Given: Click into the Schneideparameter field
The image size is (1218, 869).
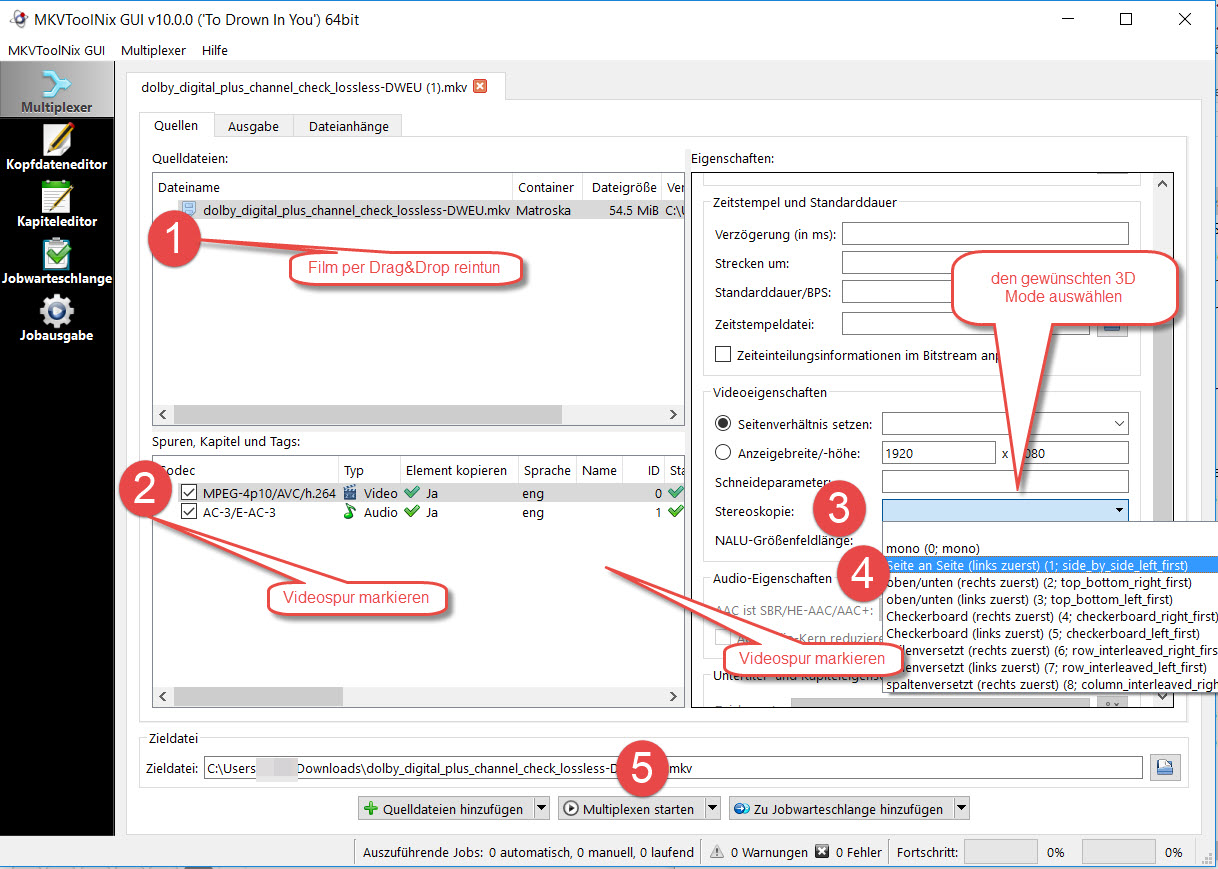Looking at the screenshot, I should pyautogui.click(x=1005, y=482).
